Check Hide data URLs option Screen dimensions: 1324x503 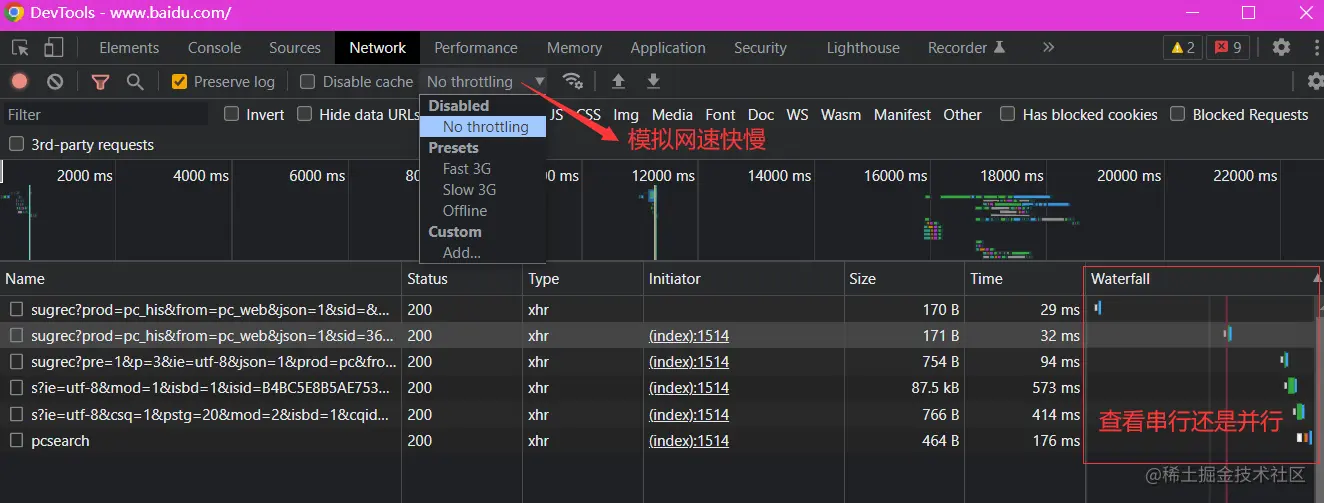click(x=305, y=114)
